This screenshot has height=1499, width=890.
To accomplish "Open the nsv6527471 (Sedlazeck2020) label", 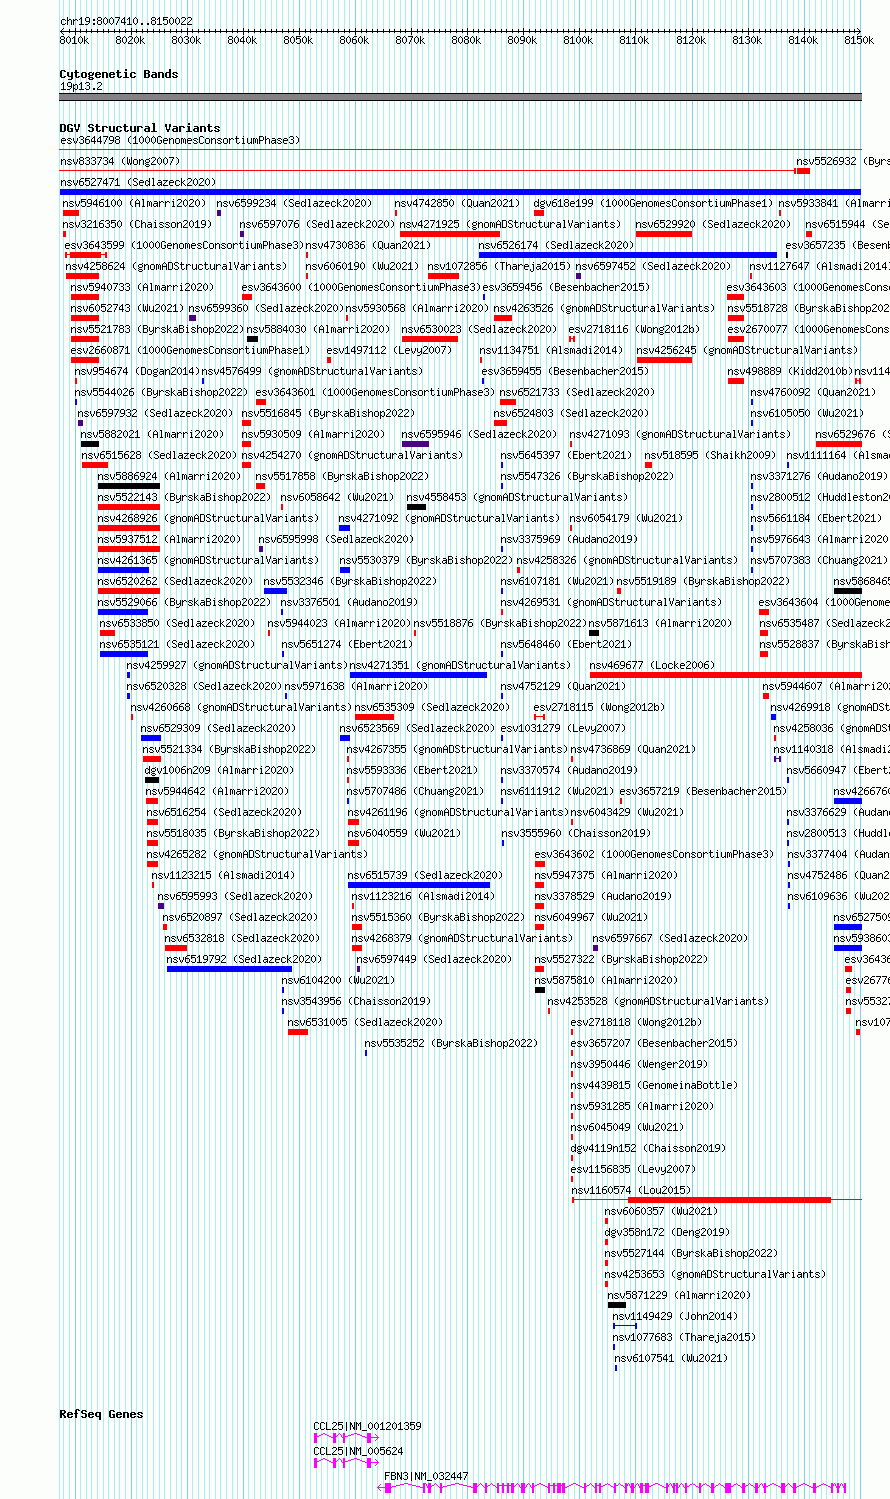I will [138, 182].
